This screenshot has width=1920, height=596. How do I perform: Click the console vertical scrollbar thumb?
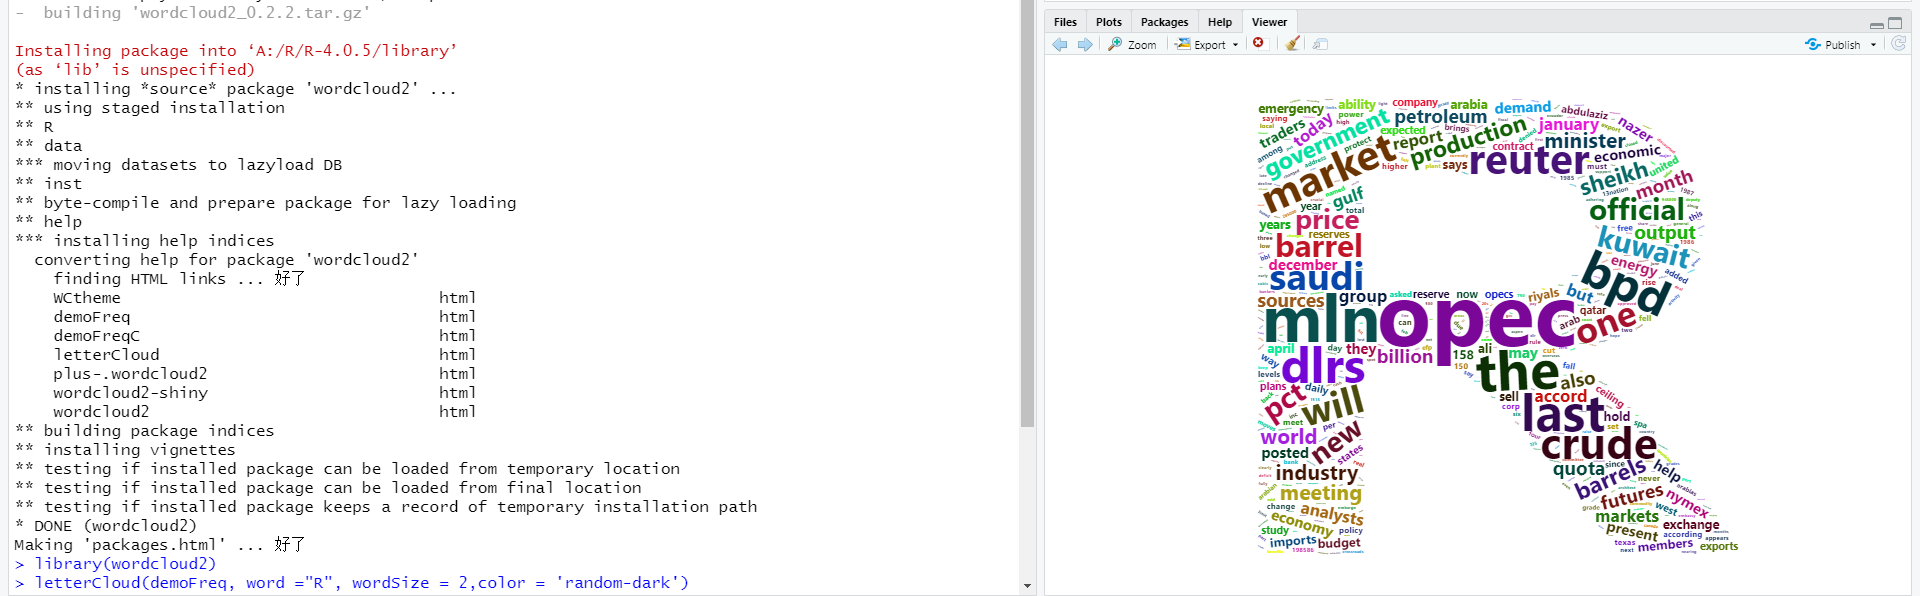tap(1027, 213)
